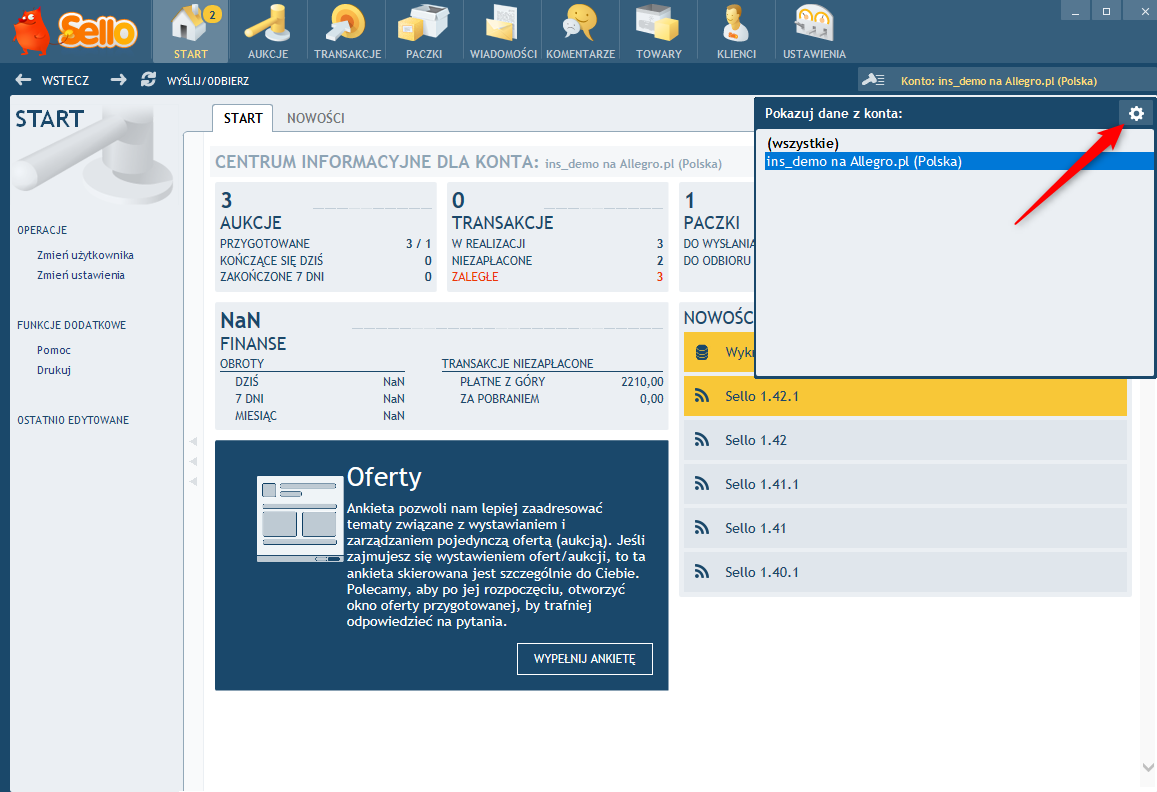The height and width of the screenshot is (792, 1157).
Task: Click RSS icon next to Sello 1.40.1
Action: click(702, 572)
